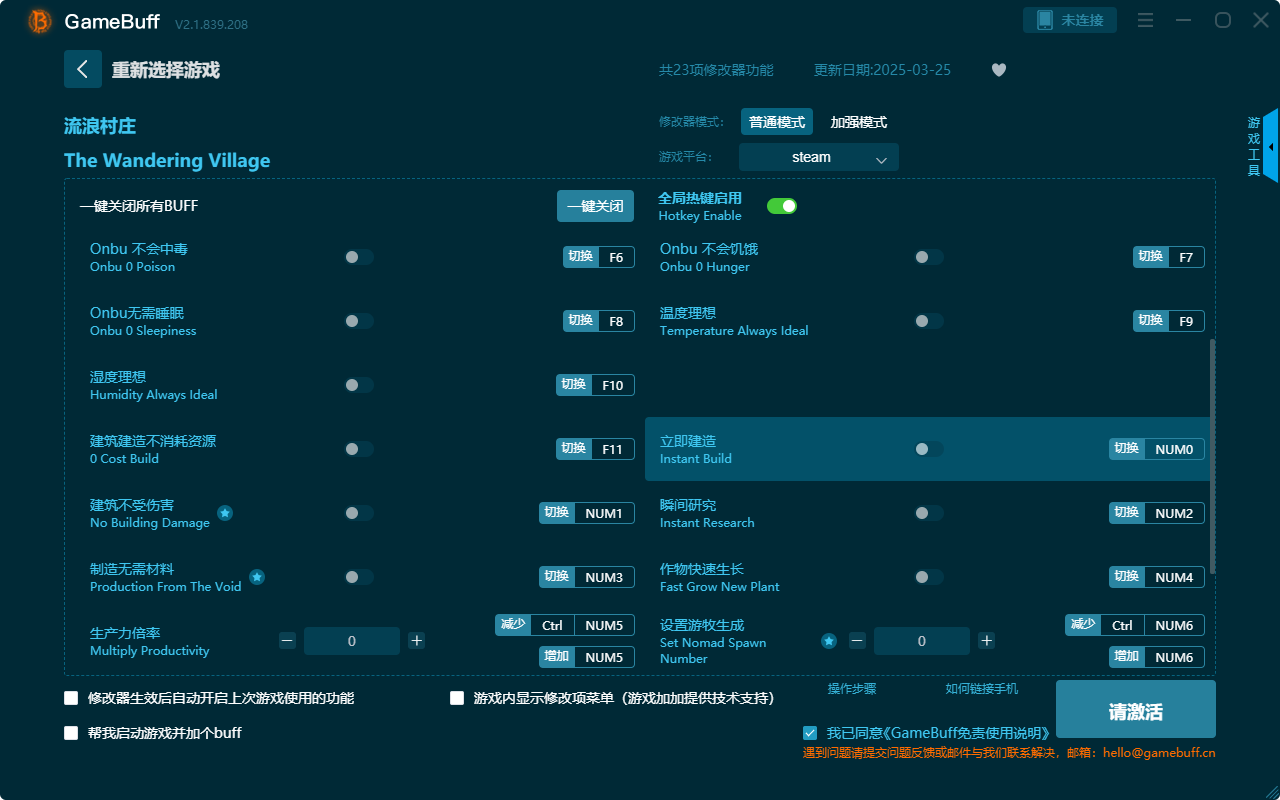Decrease Multiply Productivity with minus button
The width and height of the screenshot is (1280, 800).
pos(287,641)
